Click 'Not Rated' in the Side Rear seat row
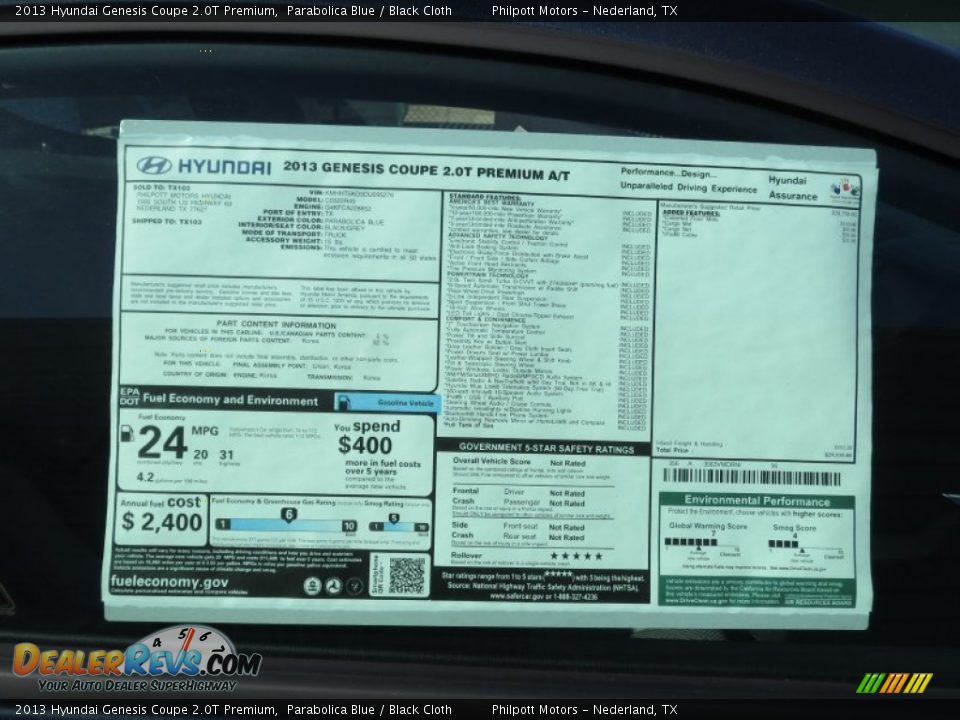 coord(566,538)
